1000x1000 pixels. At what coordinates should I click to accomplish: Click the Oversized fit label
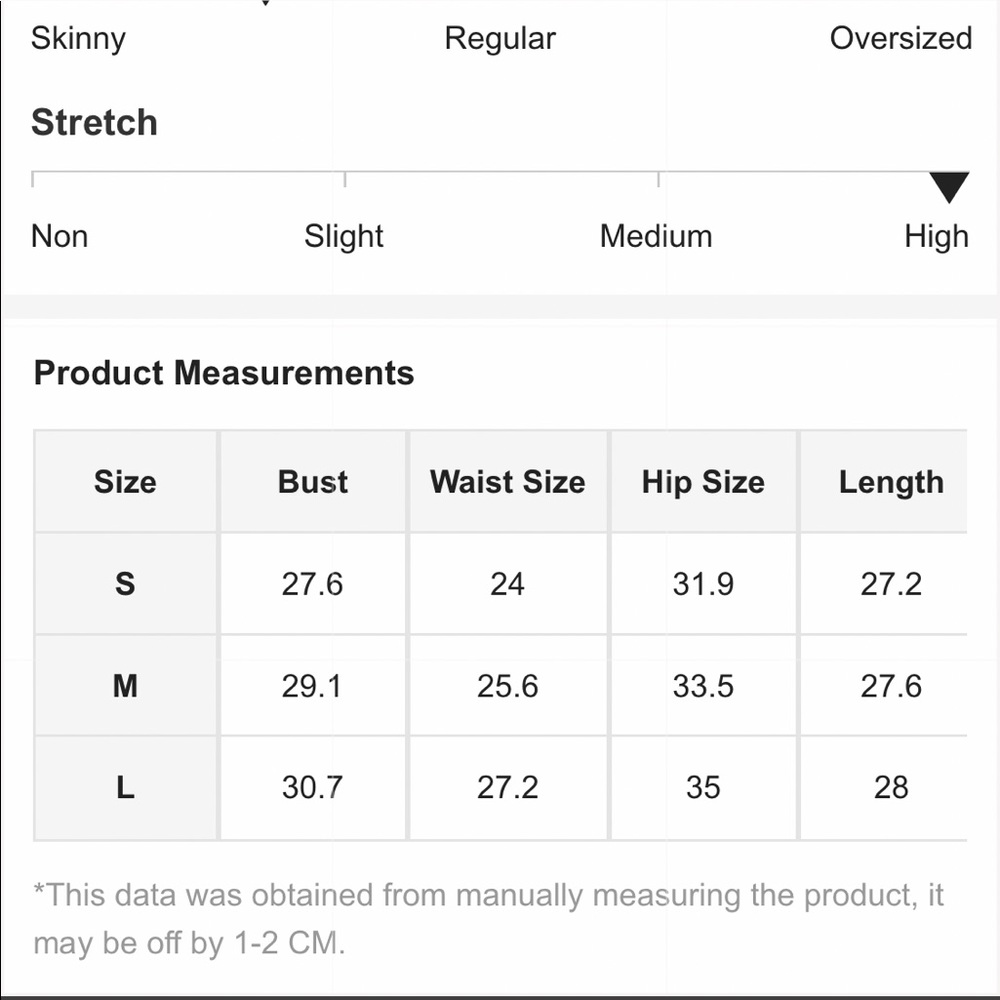pos(901,38)
